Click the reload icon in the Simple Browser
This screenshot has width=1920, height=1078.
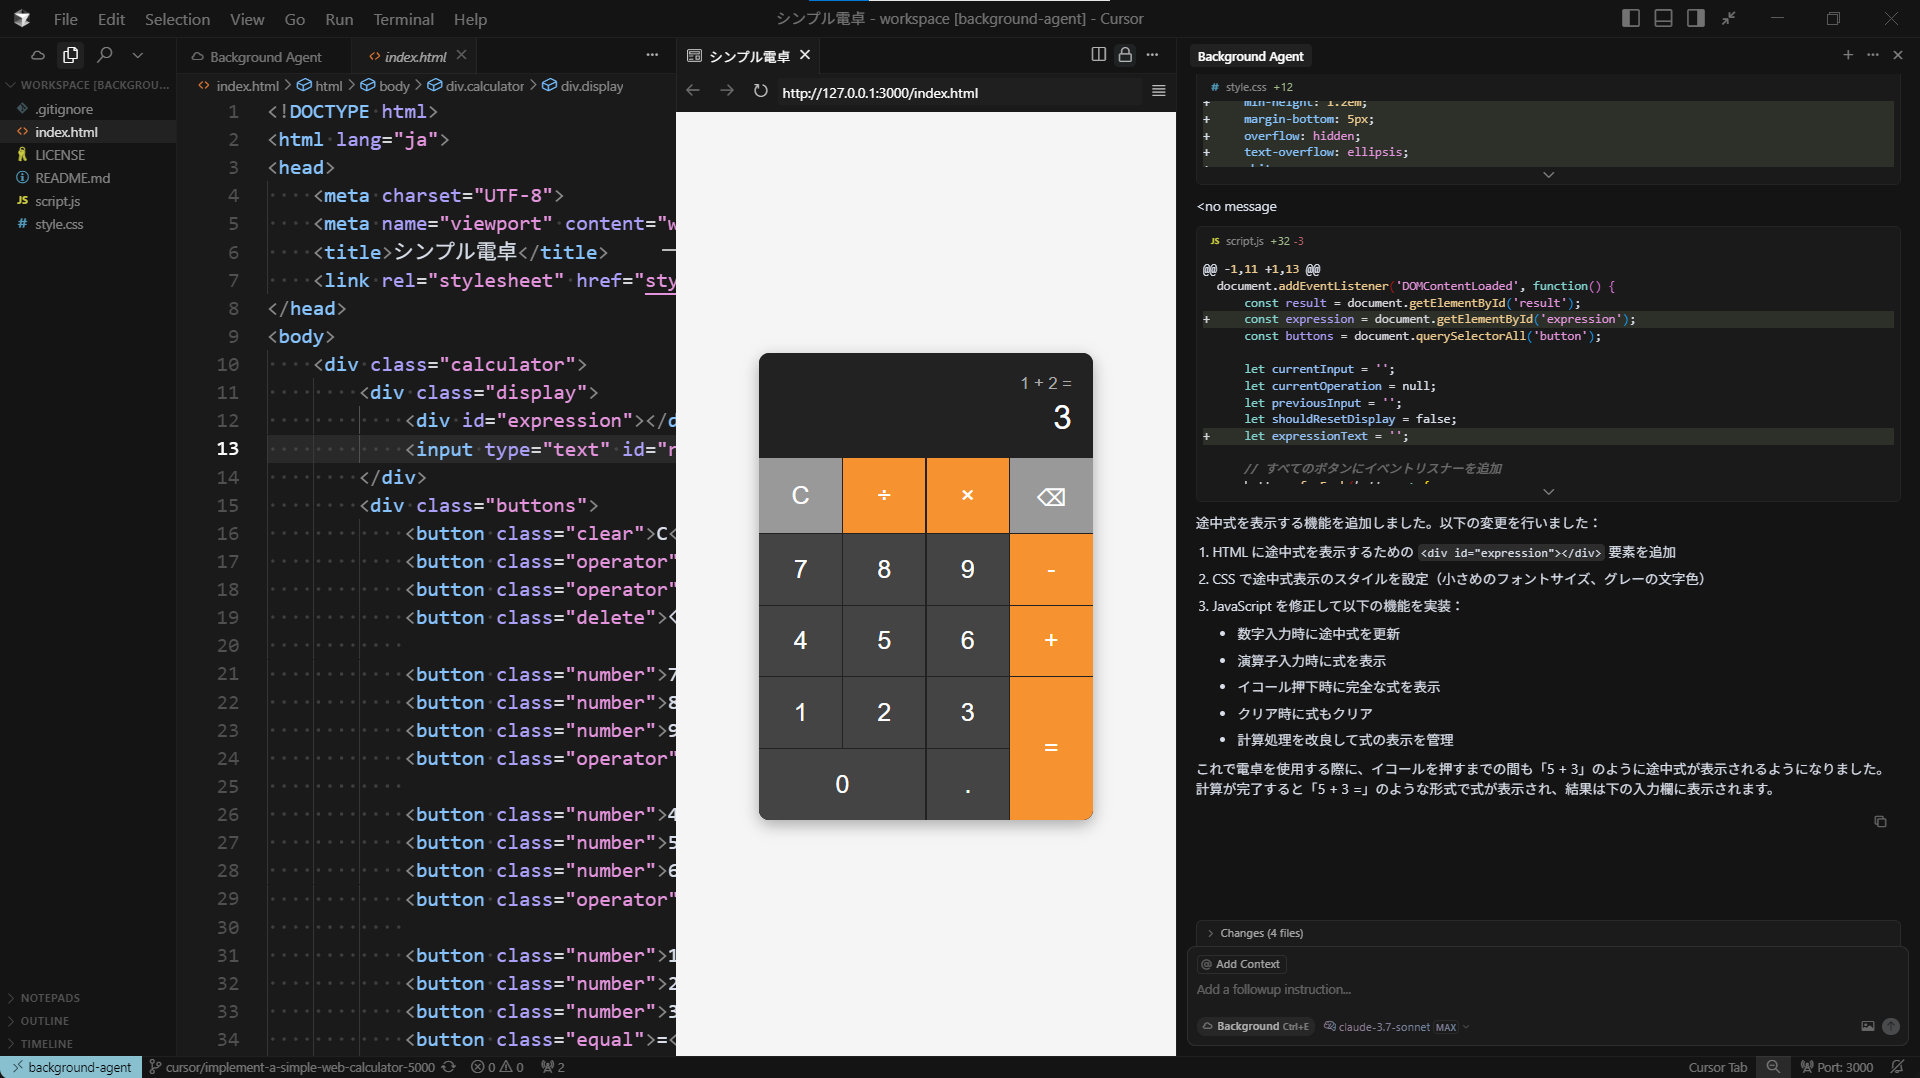760,91
